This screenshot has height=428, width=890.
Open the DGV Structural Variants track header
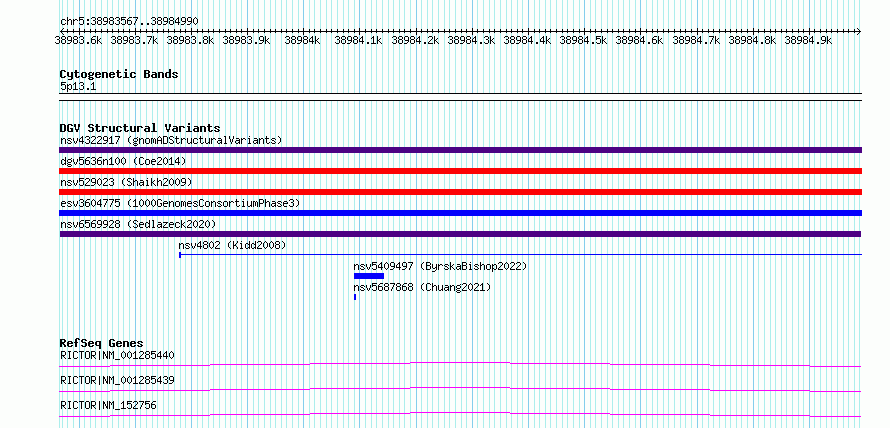[140, 128]
